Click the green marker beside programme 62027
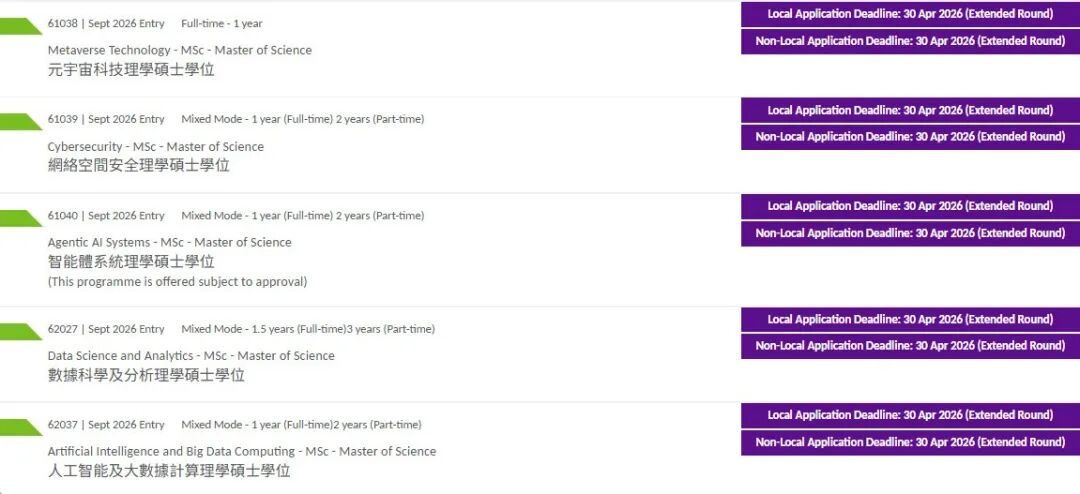 (x=20, y=332)
